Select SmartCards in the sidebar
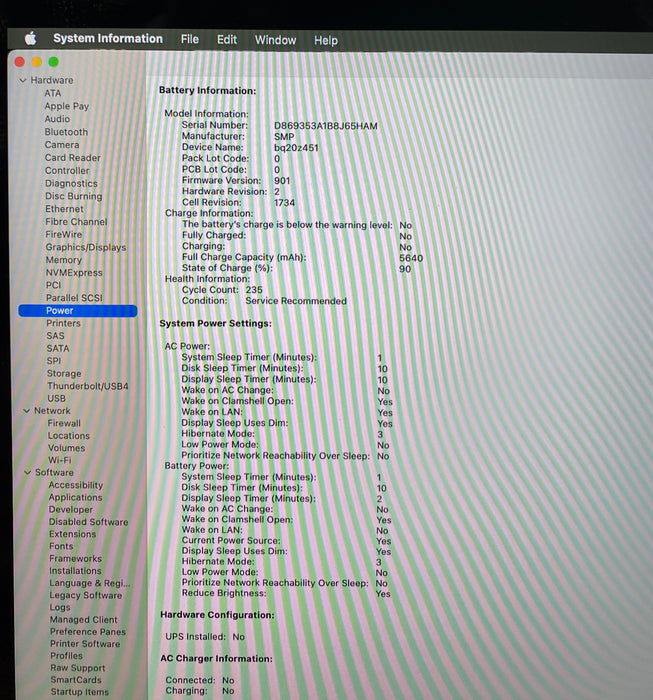This screenshot has width=653, height=700. [x=76, y=680]
